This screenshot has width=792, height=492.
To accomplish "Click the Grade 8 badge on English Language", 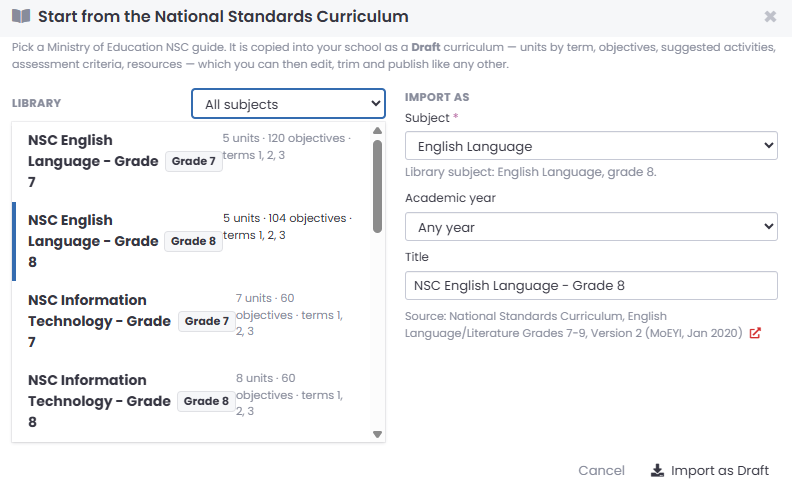I will 193,241.
